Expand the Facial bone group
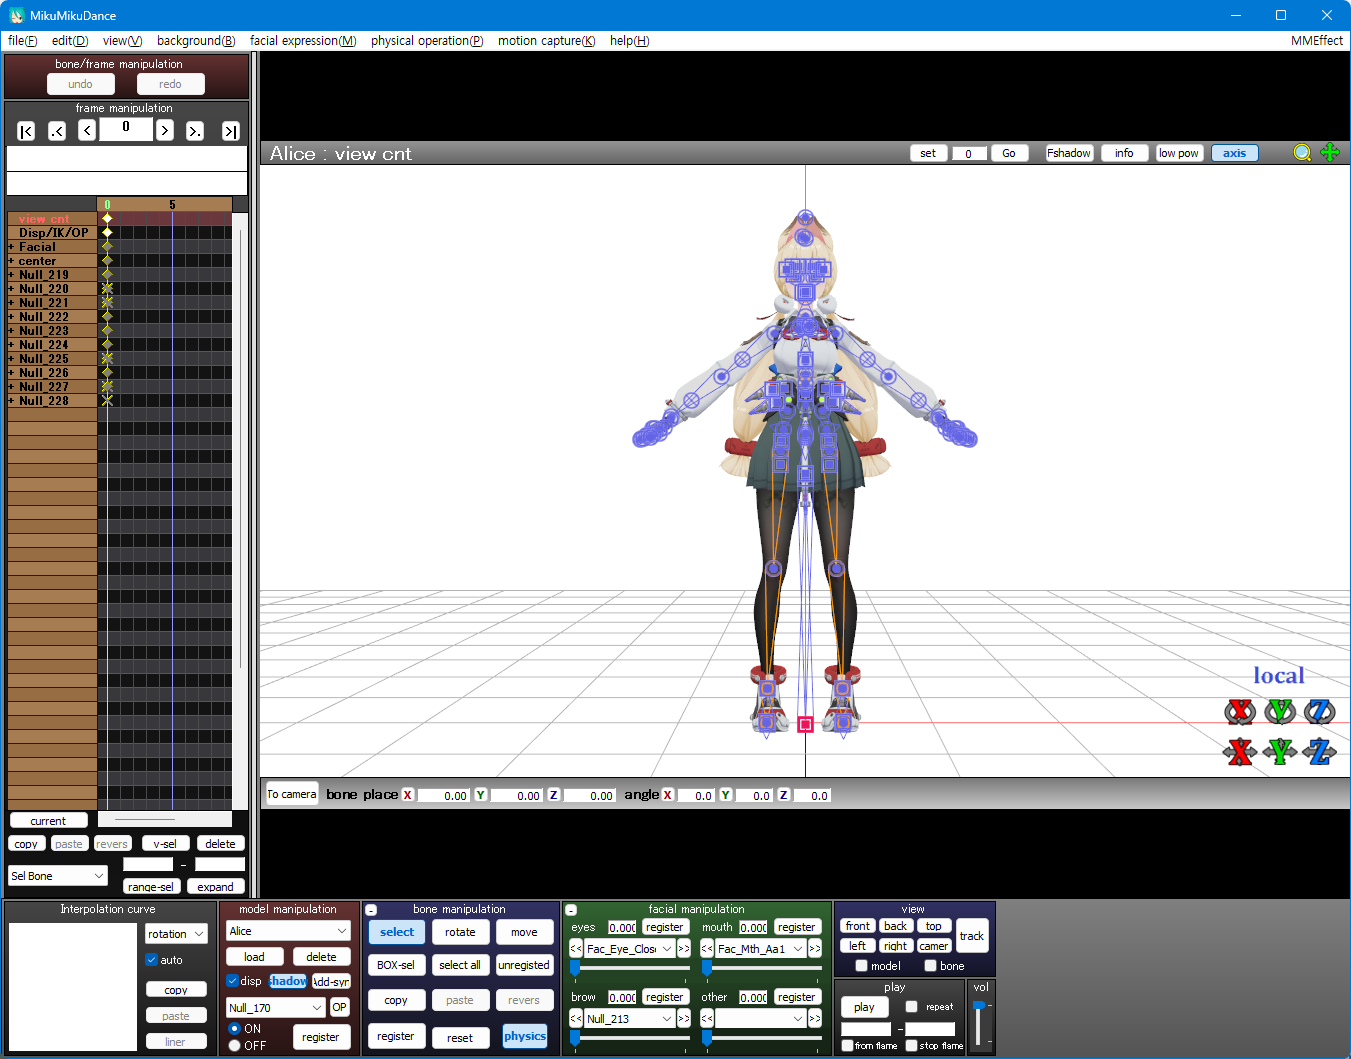 coord(12,247)
